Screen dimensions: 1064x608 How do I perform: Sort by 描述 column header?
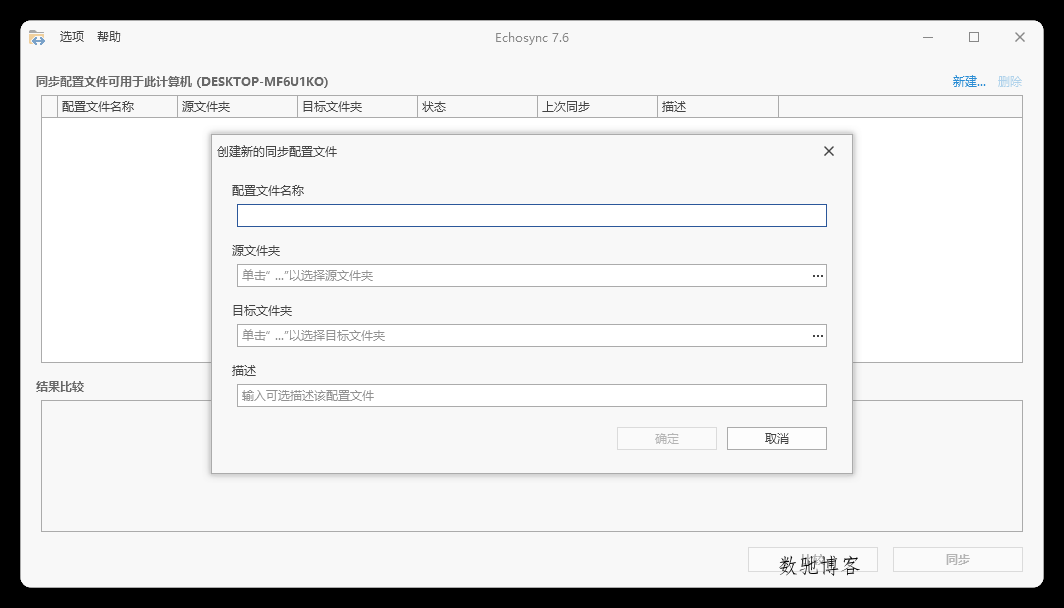tap(718, 107)
